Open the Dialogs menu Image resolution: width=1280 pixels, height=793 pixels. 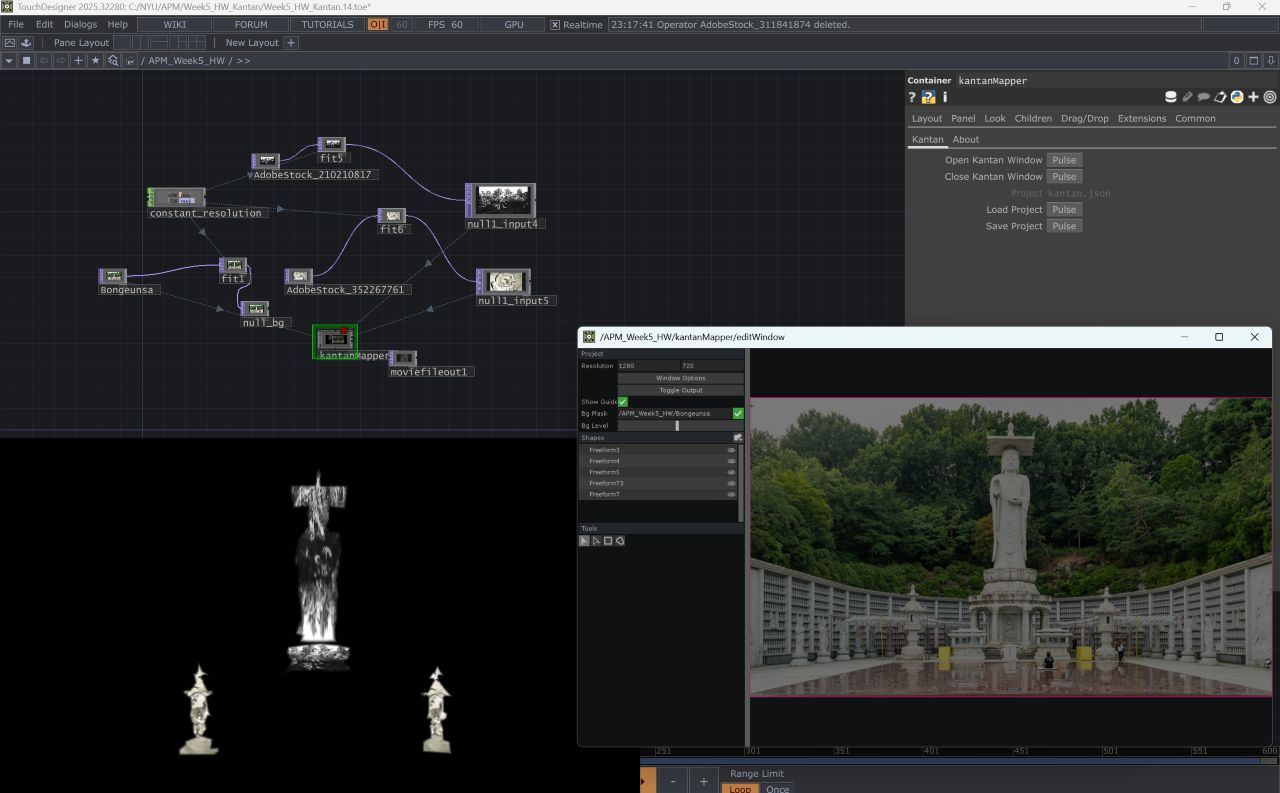click(79, 24)
